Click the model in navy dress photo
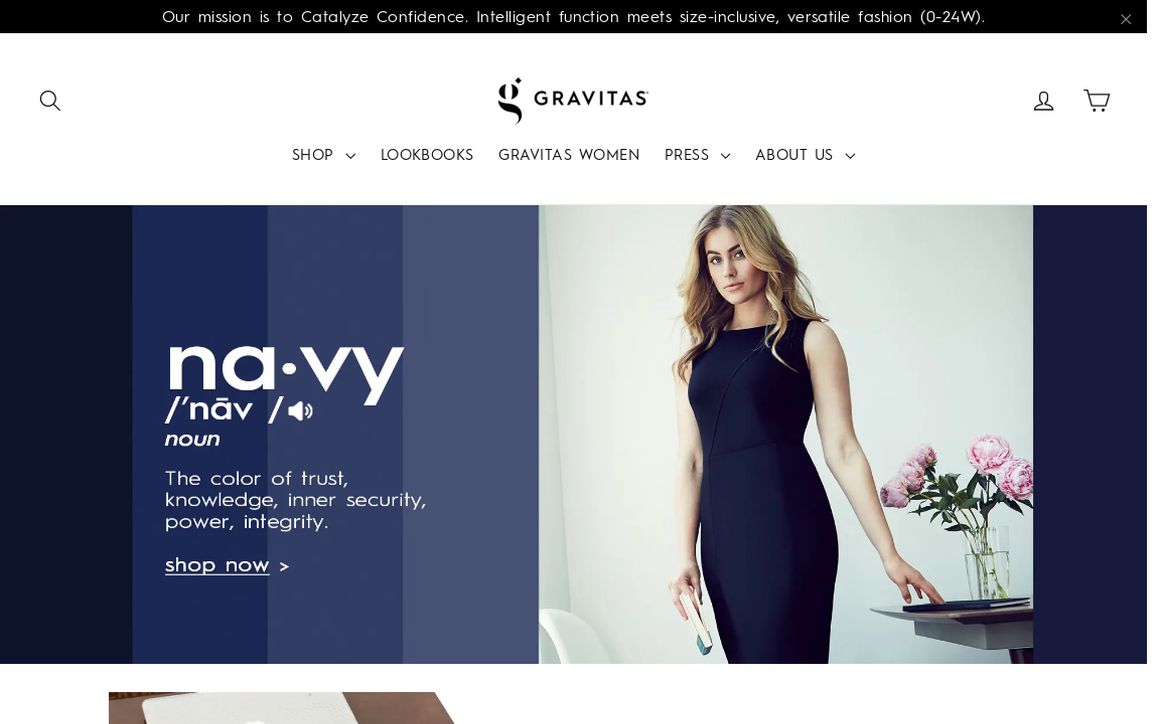1160x724 pixels. coord(786,434)
